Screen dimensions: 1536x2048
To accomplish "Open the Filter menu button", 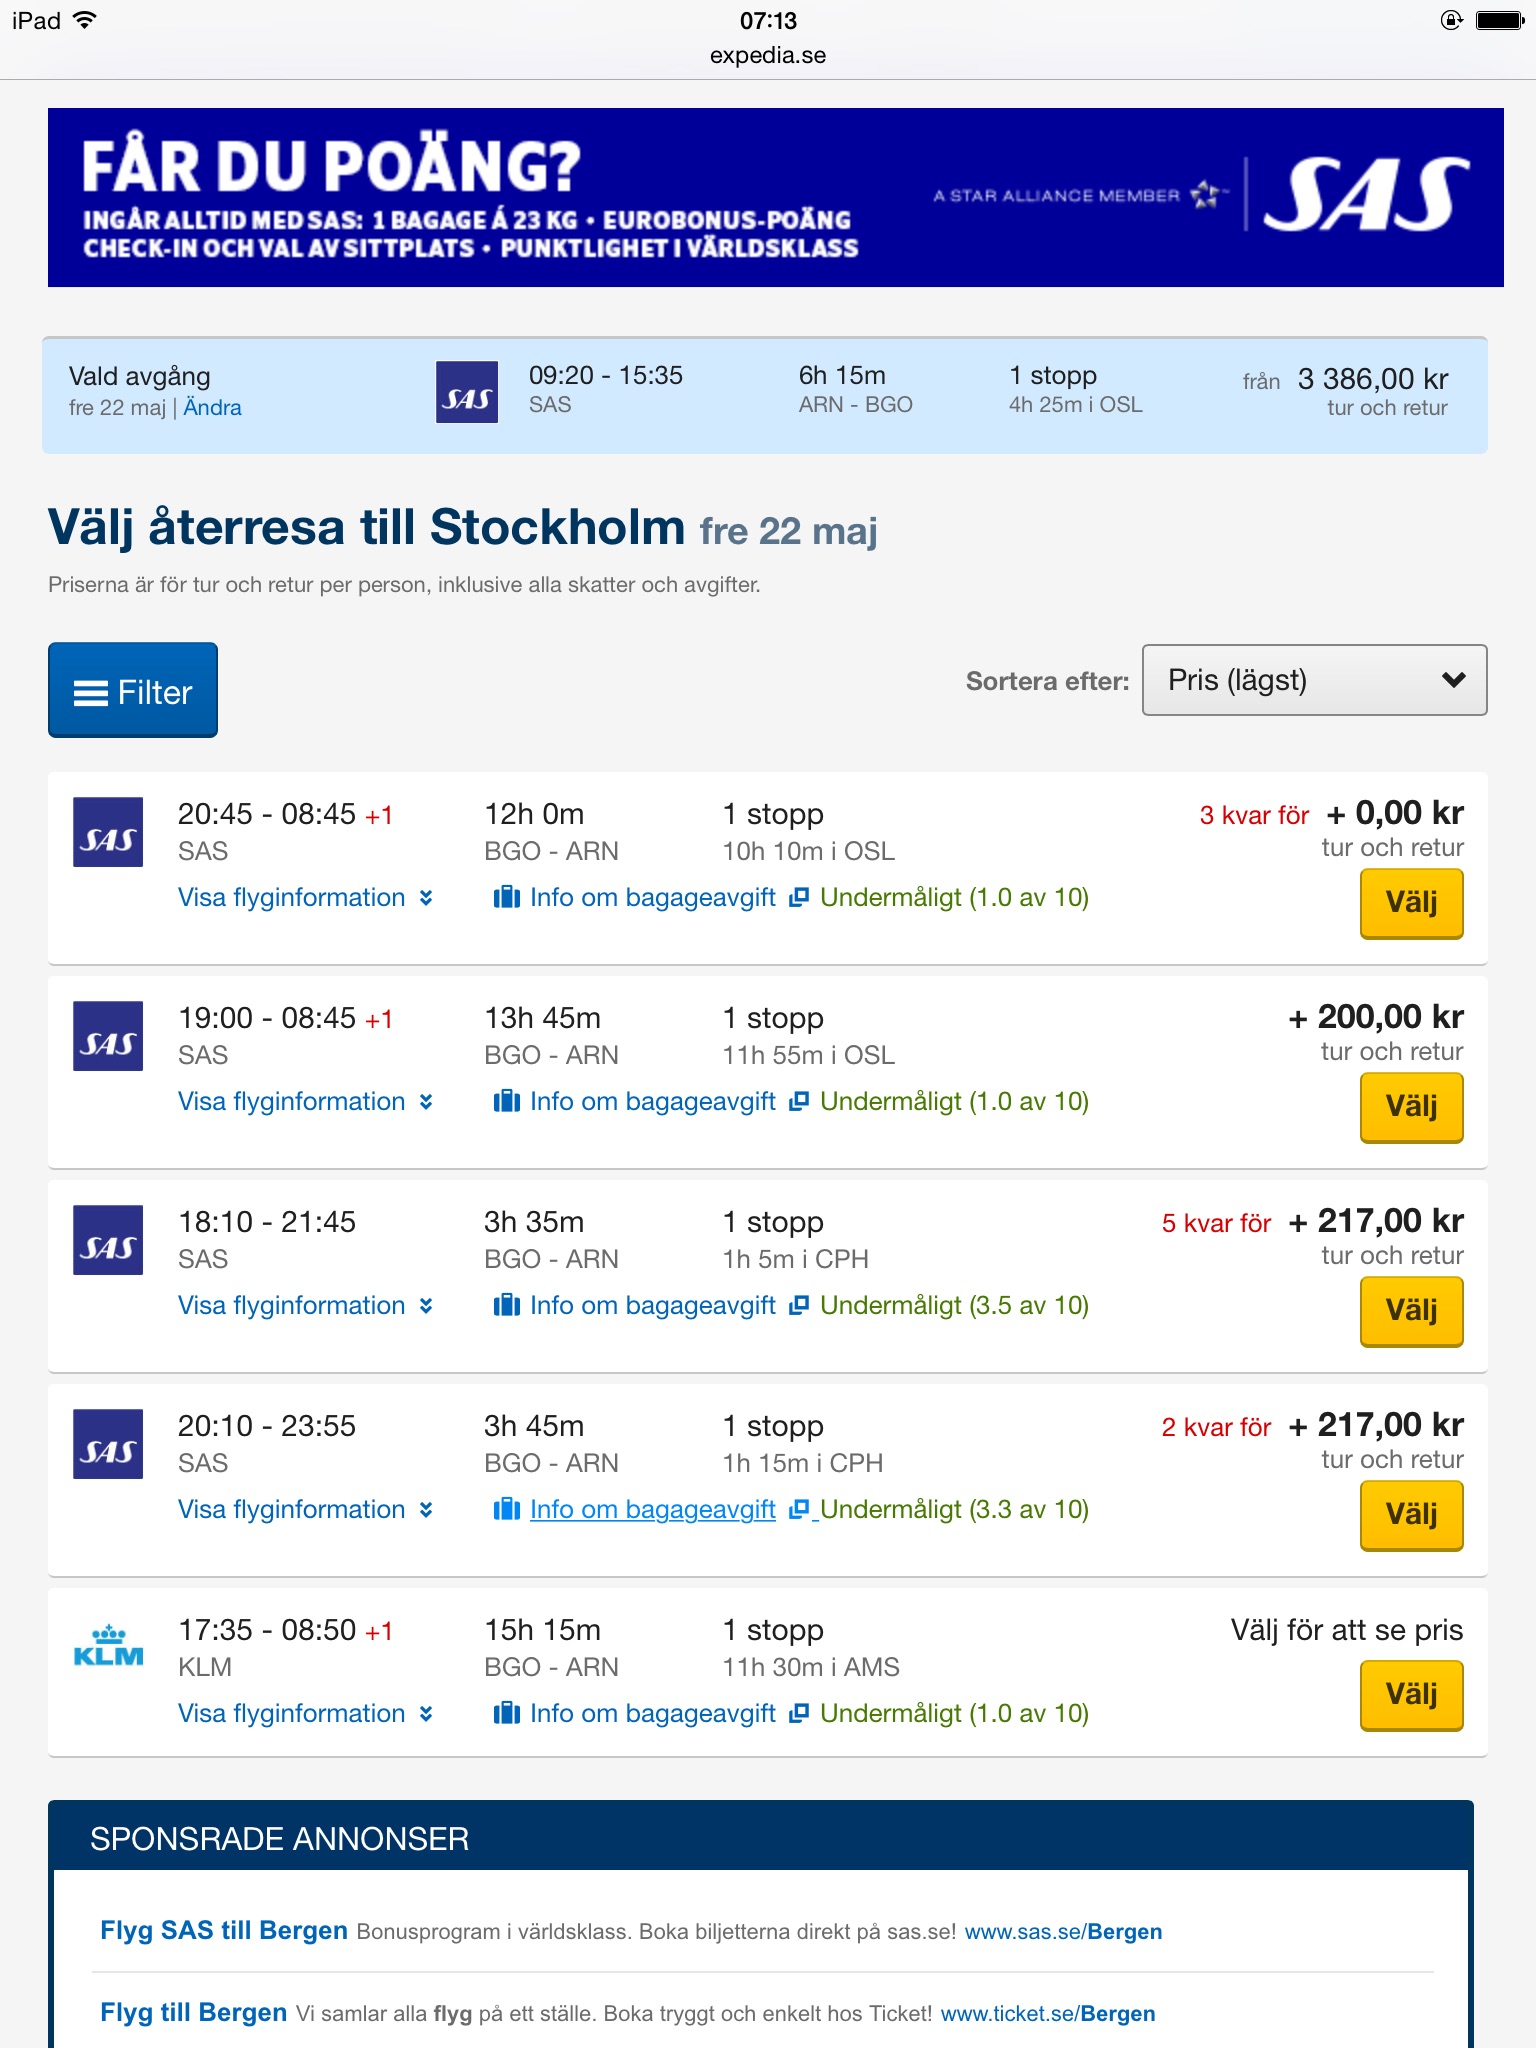I will (133, 690).
